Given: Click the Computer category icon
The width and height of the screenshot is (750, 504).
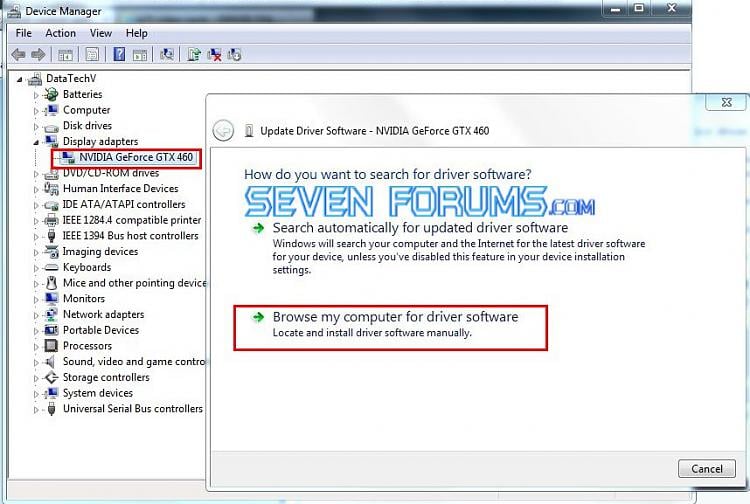Looking at the screenshot, I should click(x=51, y=110).
